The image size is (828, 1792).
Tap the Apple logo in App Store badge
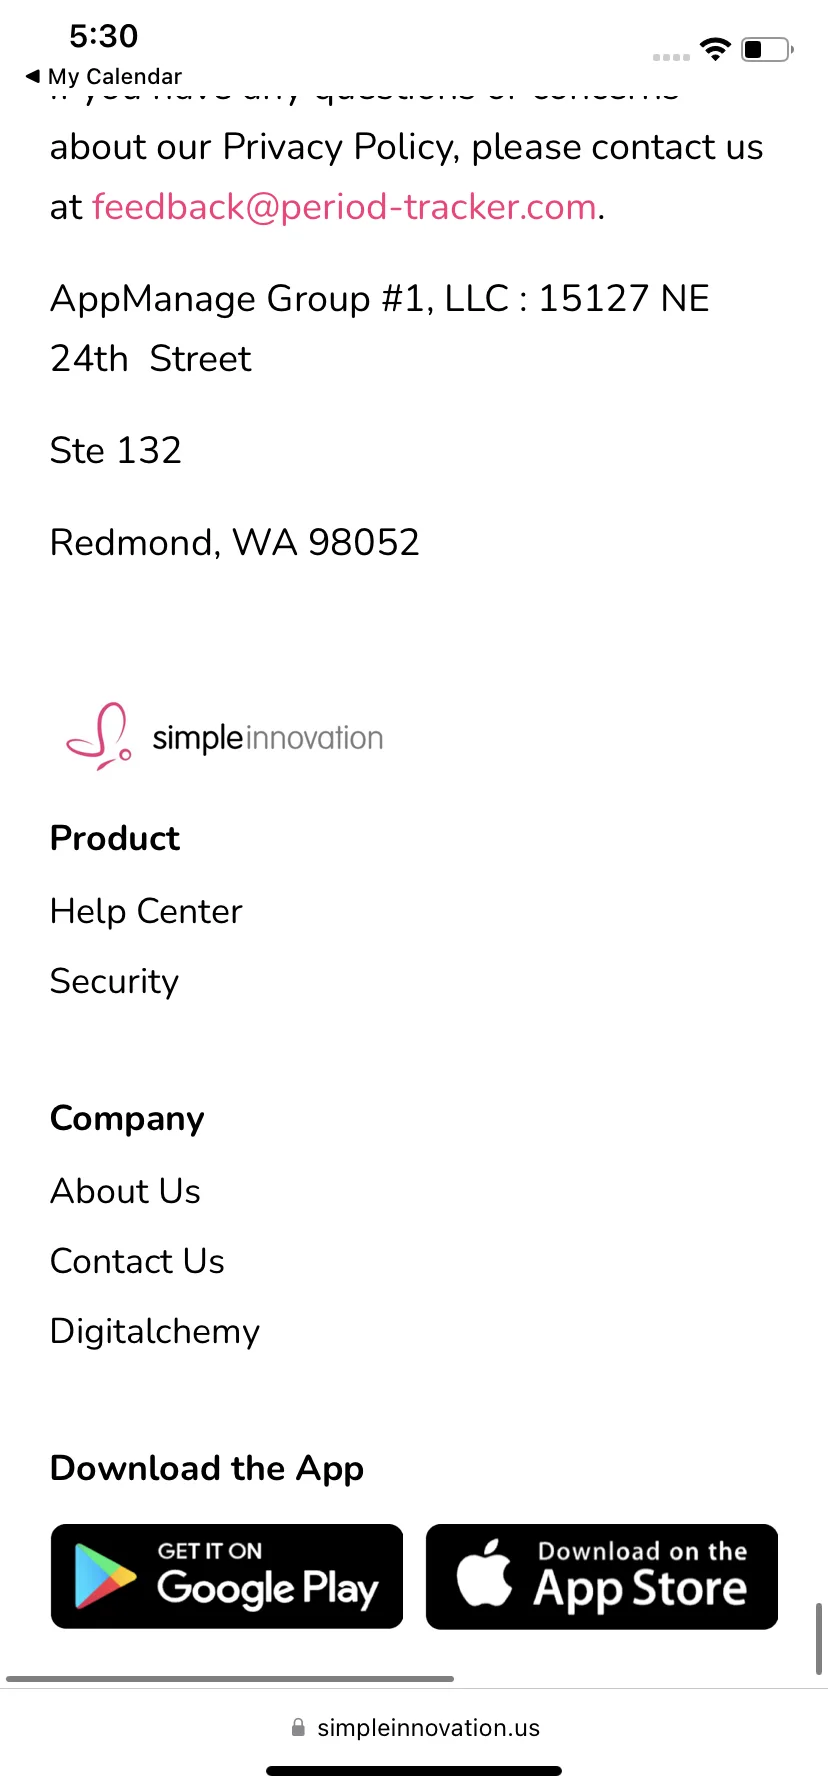pos(485,1573)
